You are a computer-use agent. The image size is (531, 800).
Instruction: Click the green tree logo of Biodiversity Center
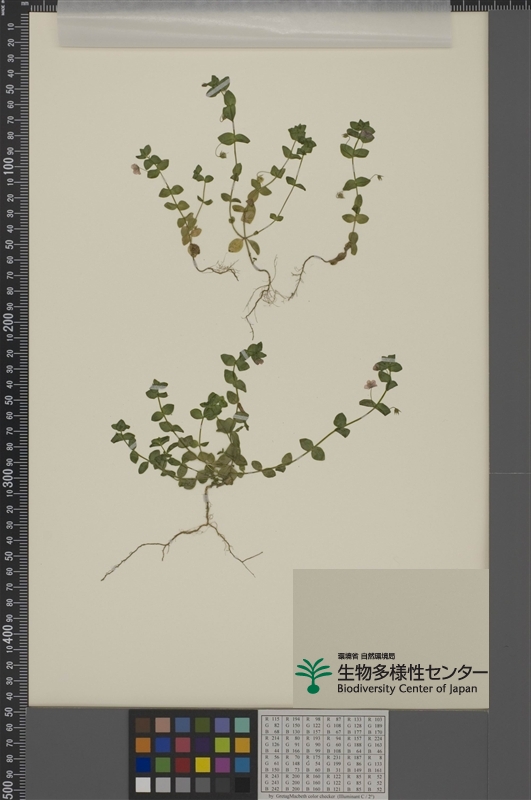(x=313, y=676)
